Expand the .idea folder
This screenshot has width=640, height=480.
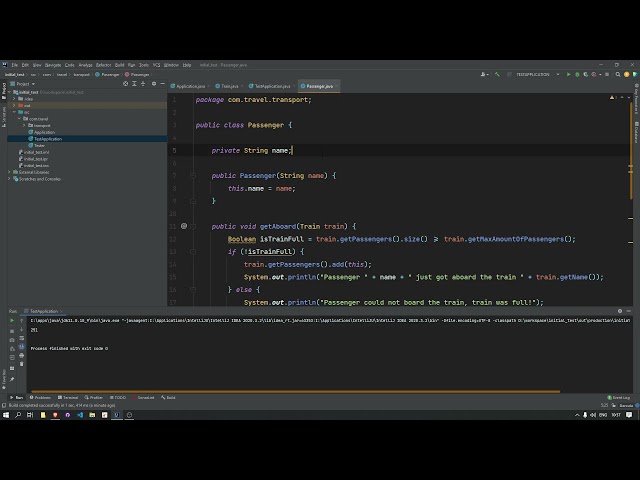coord(14,99)
